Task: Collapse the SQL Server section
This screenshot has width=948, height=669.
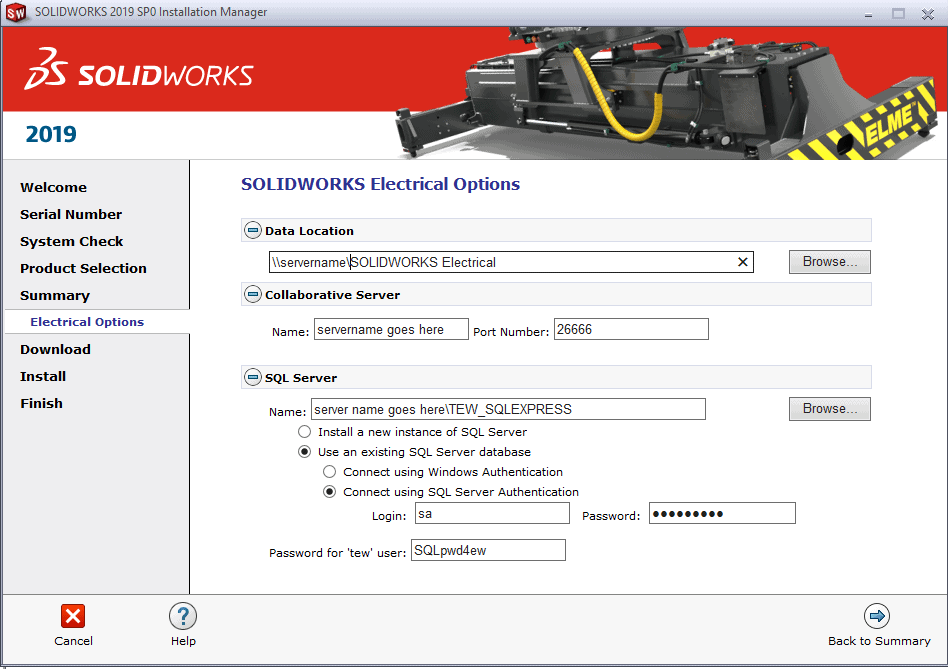Action: (253, 377)
